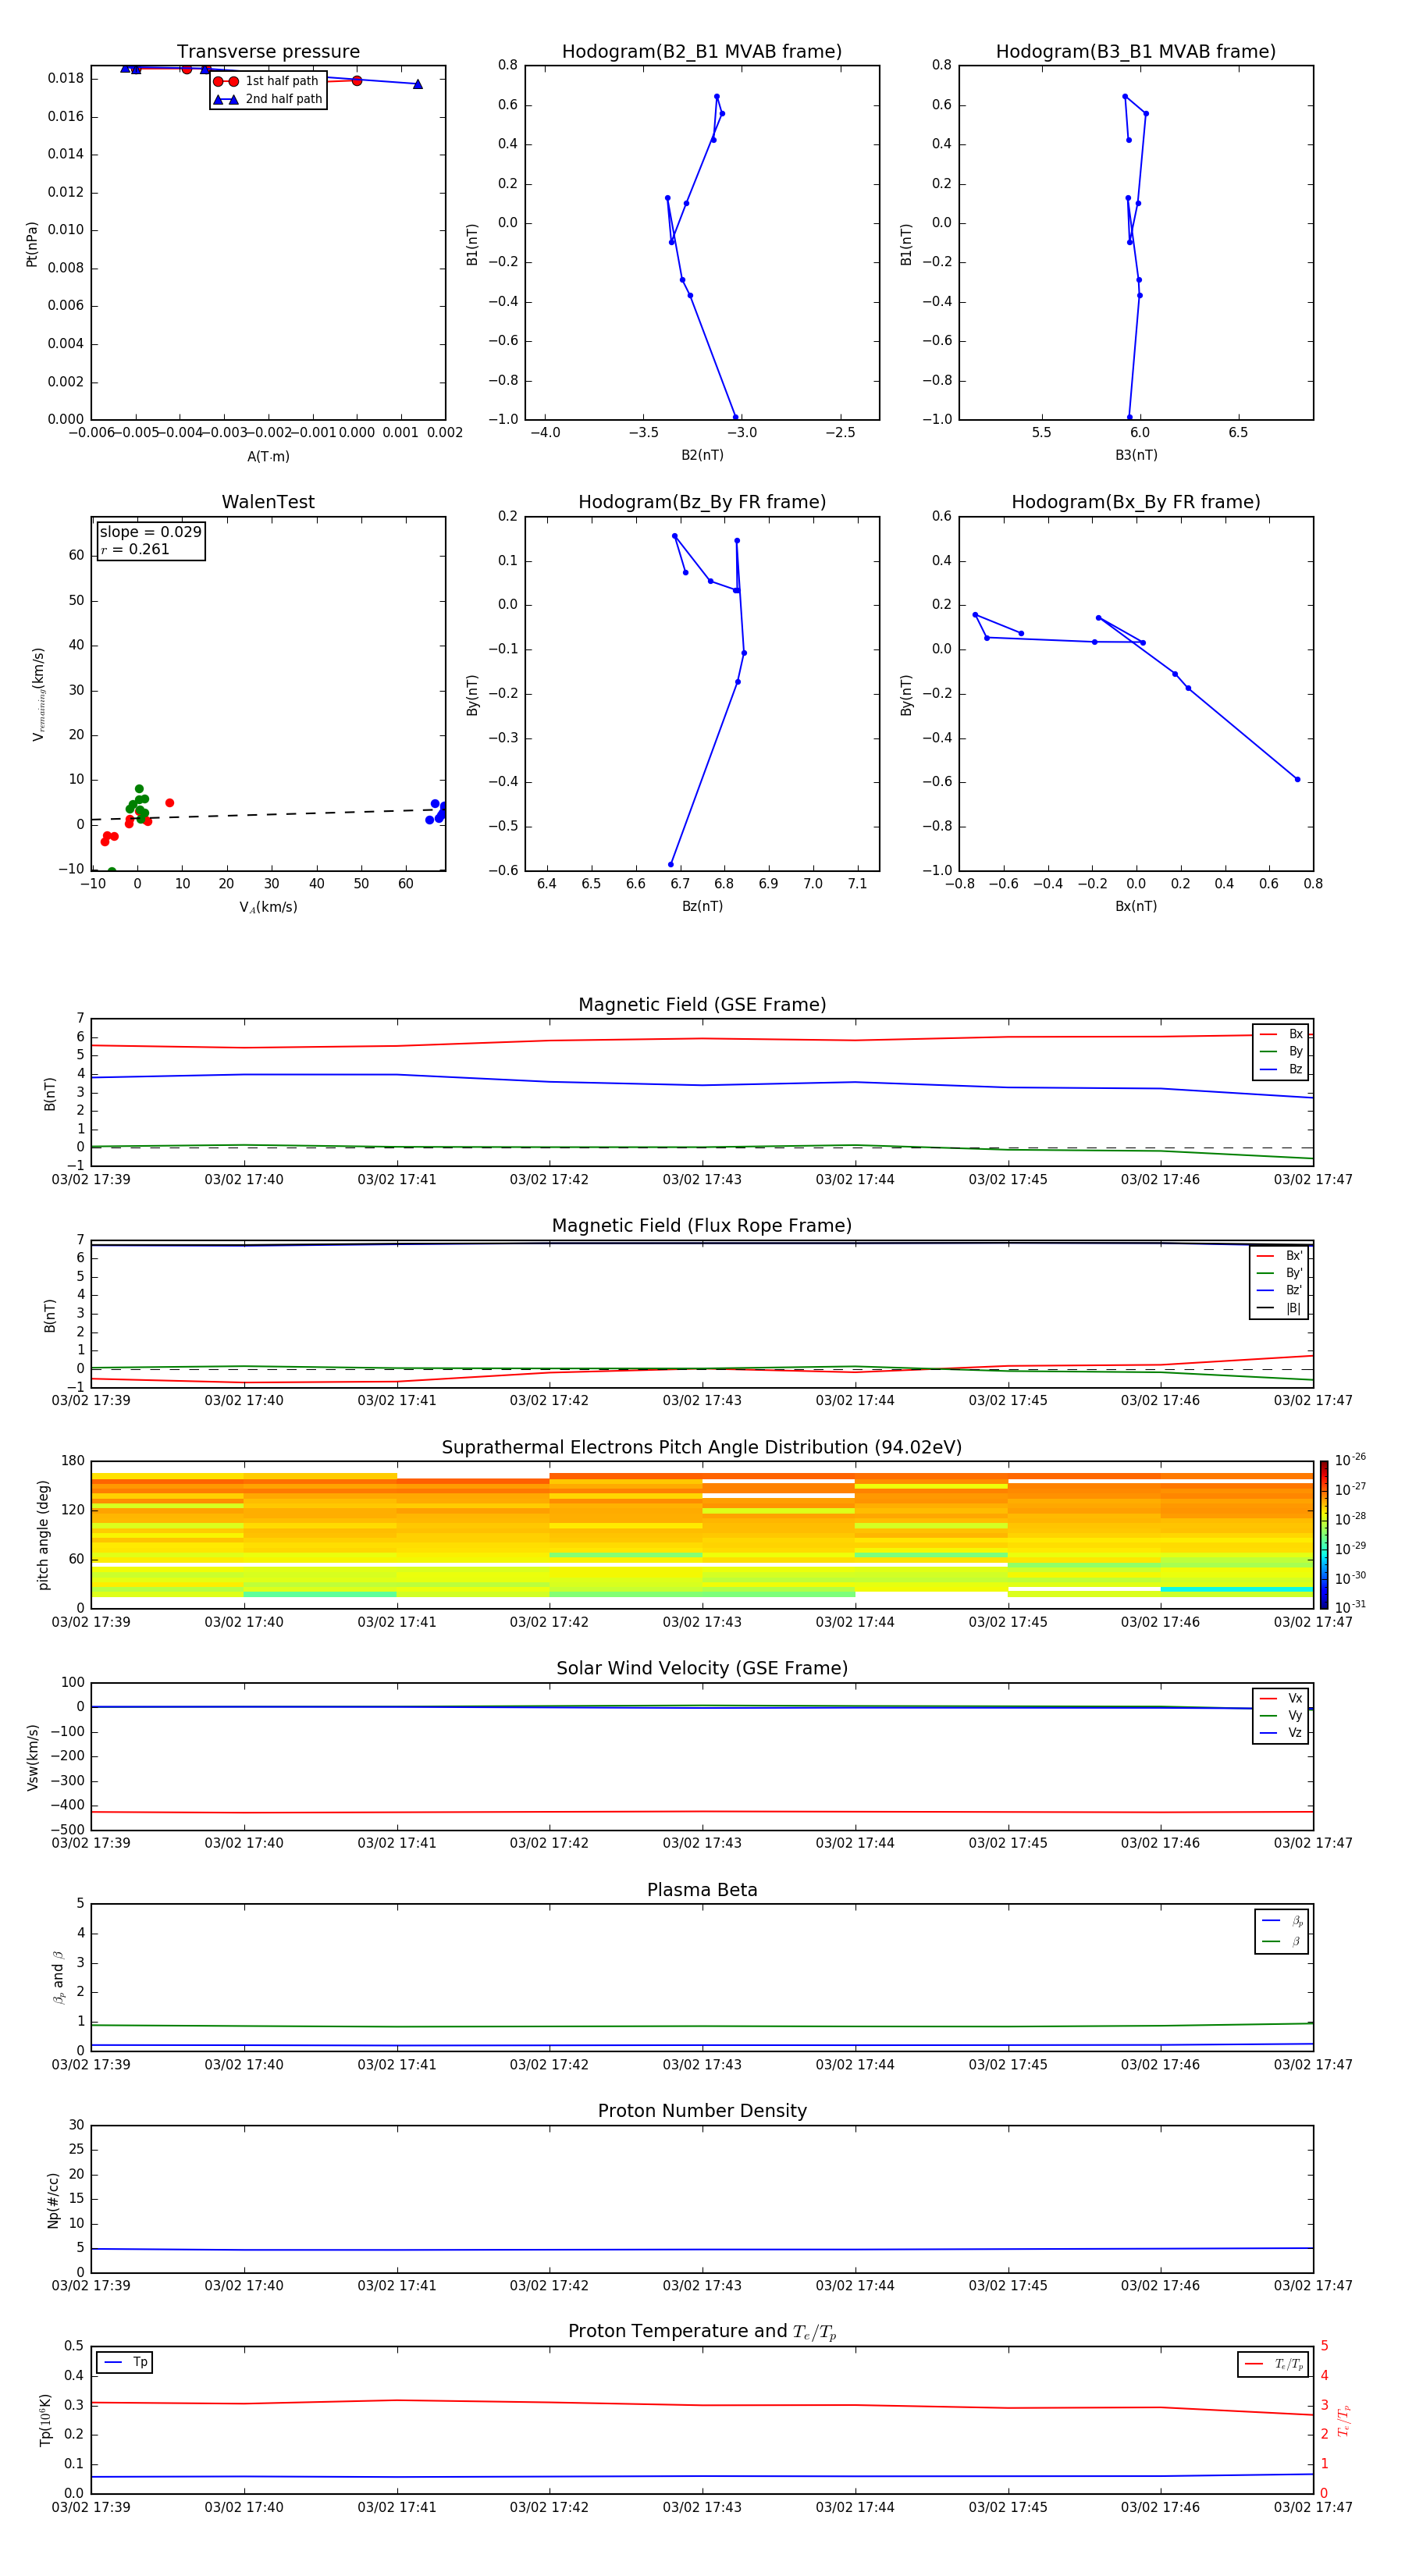Click the "WalenTest" plot title

[x=268, y=502]
